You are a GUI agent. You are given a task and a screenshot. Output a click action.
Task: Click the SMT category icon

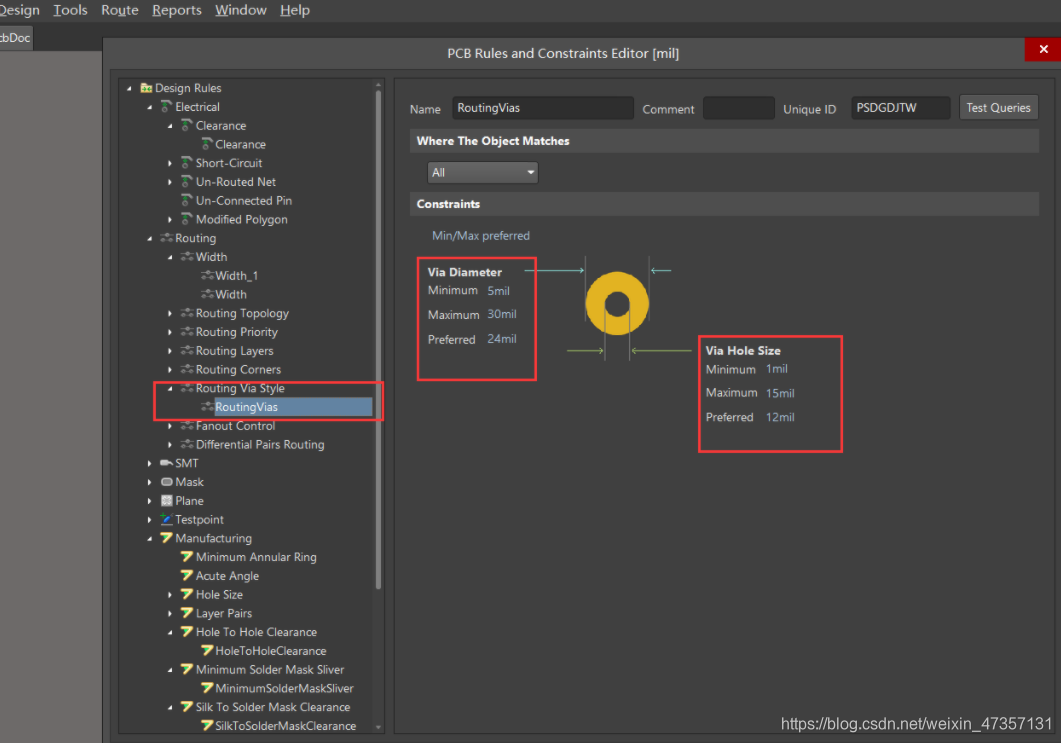pyautogui.click(x=166, y=463)
